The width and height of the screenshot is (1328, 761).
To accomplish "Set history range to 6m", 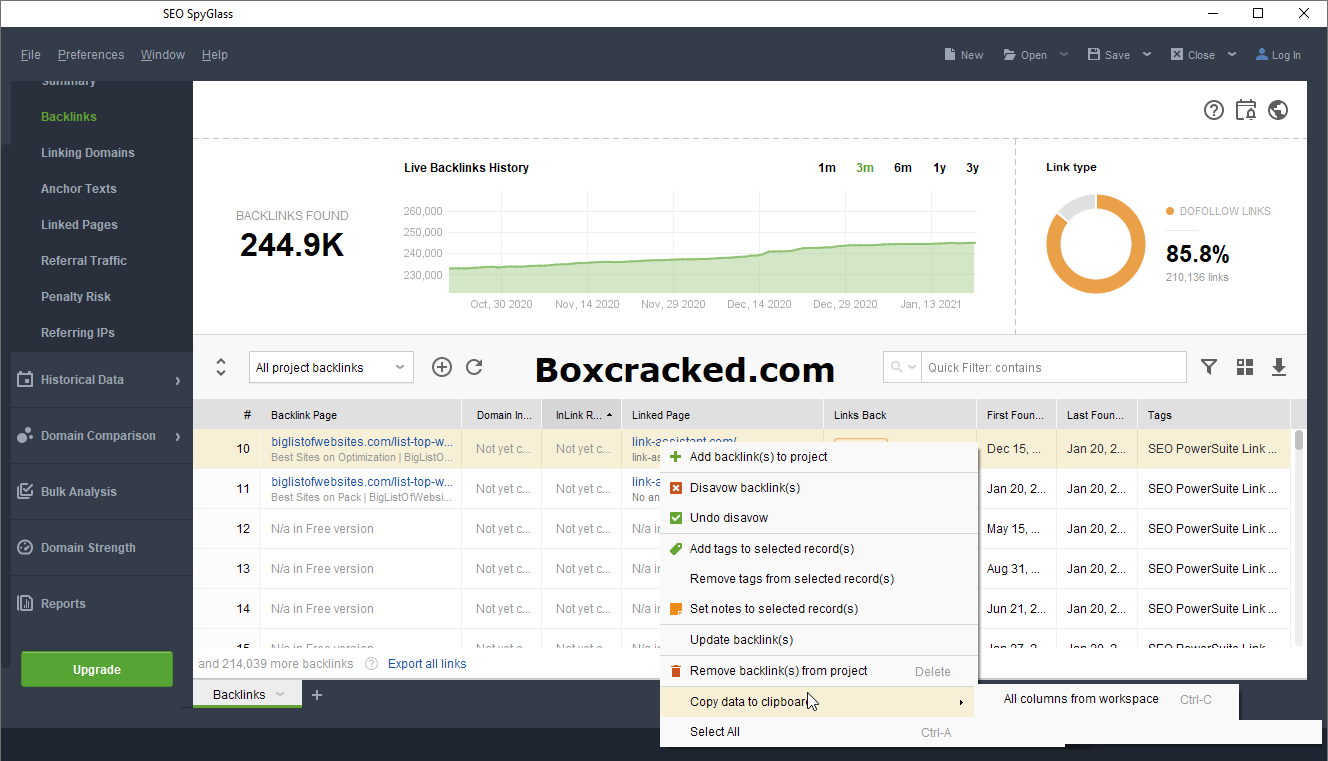I will pos(903,168).
